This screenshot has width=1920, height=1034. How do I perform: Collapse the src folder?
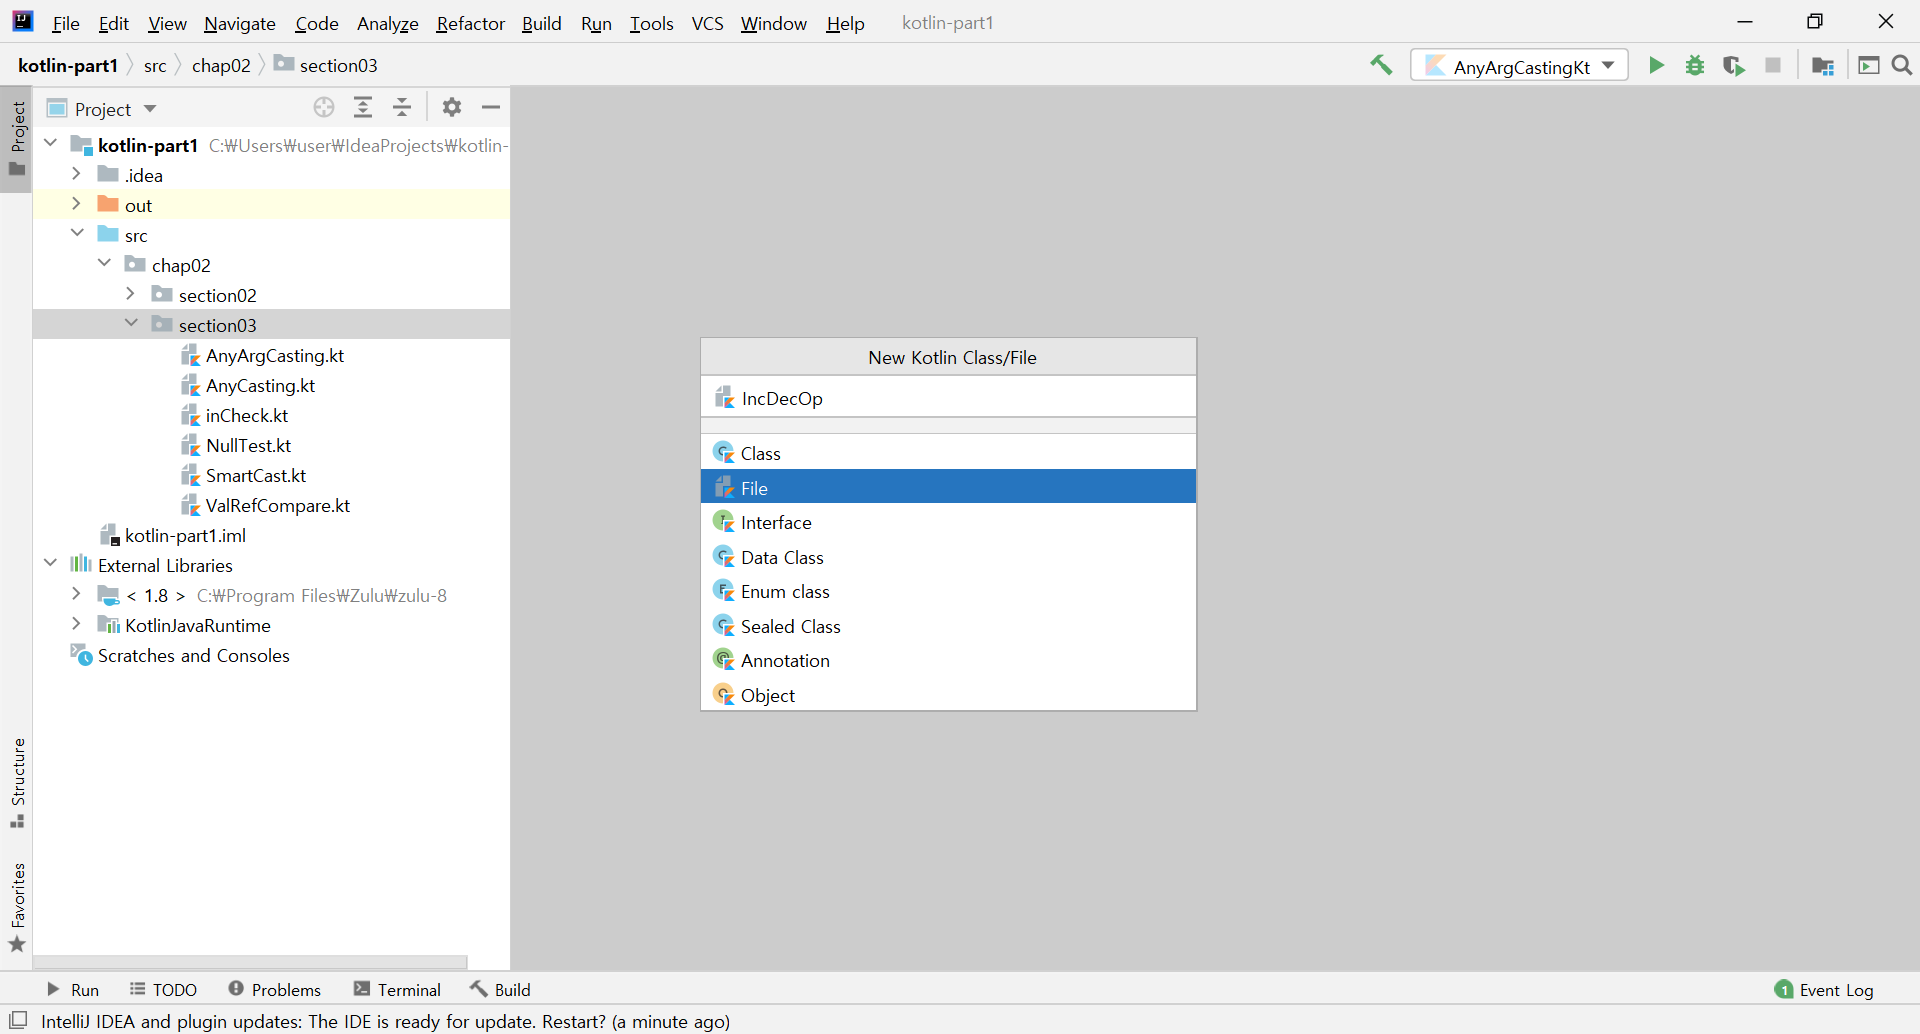coord(77,233)
